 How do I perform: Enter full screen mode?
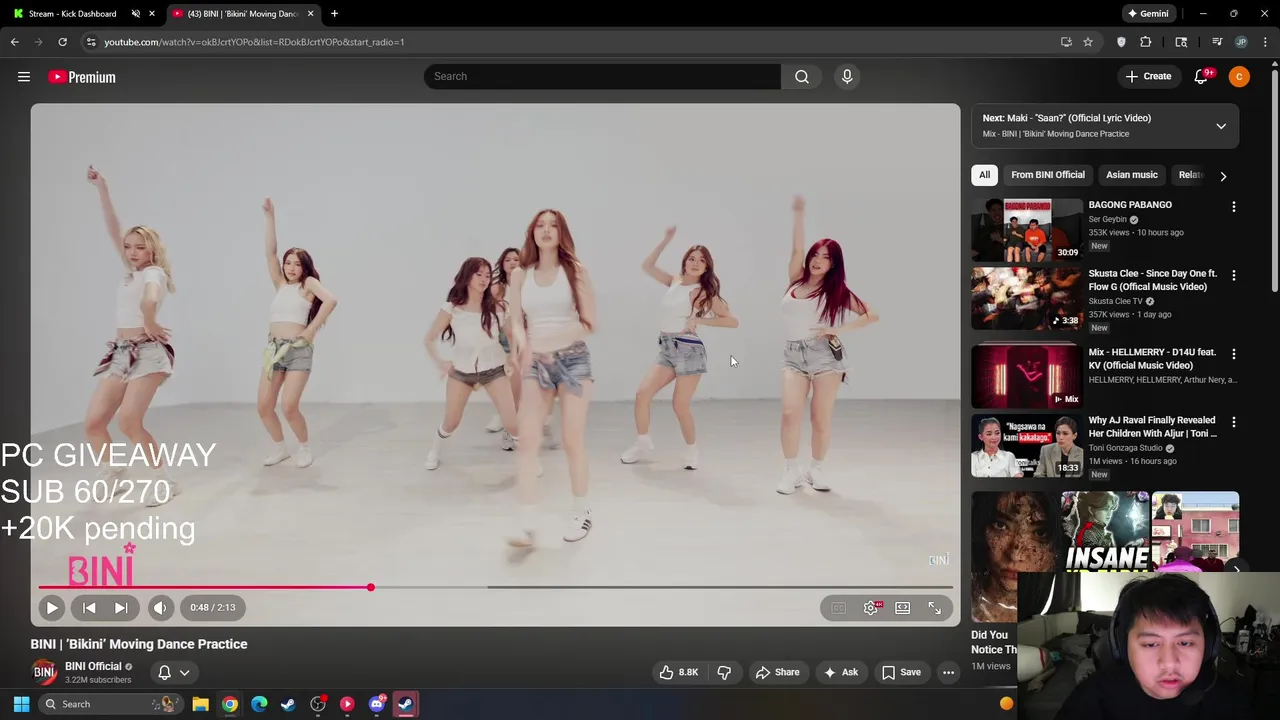pyautogui.click(x=934, y=608)
